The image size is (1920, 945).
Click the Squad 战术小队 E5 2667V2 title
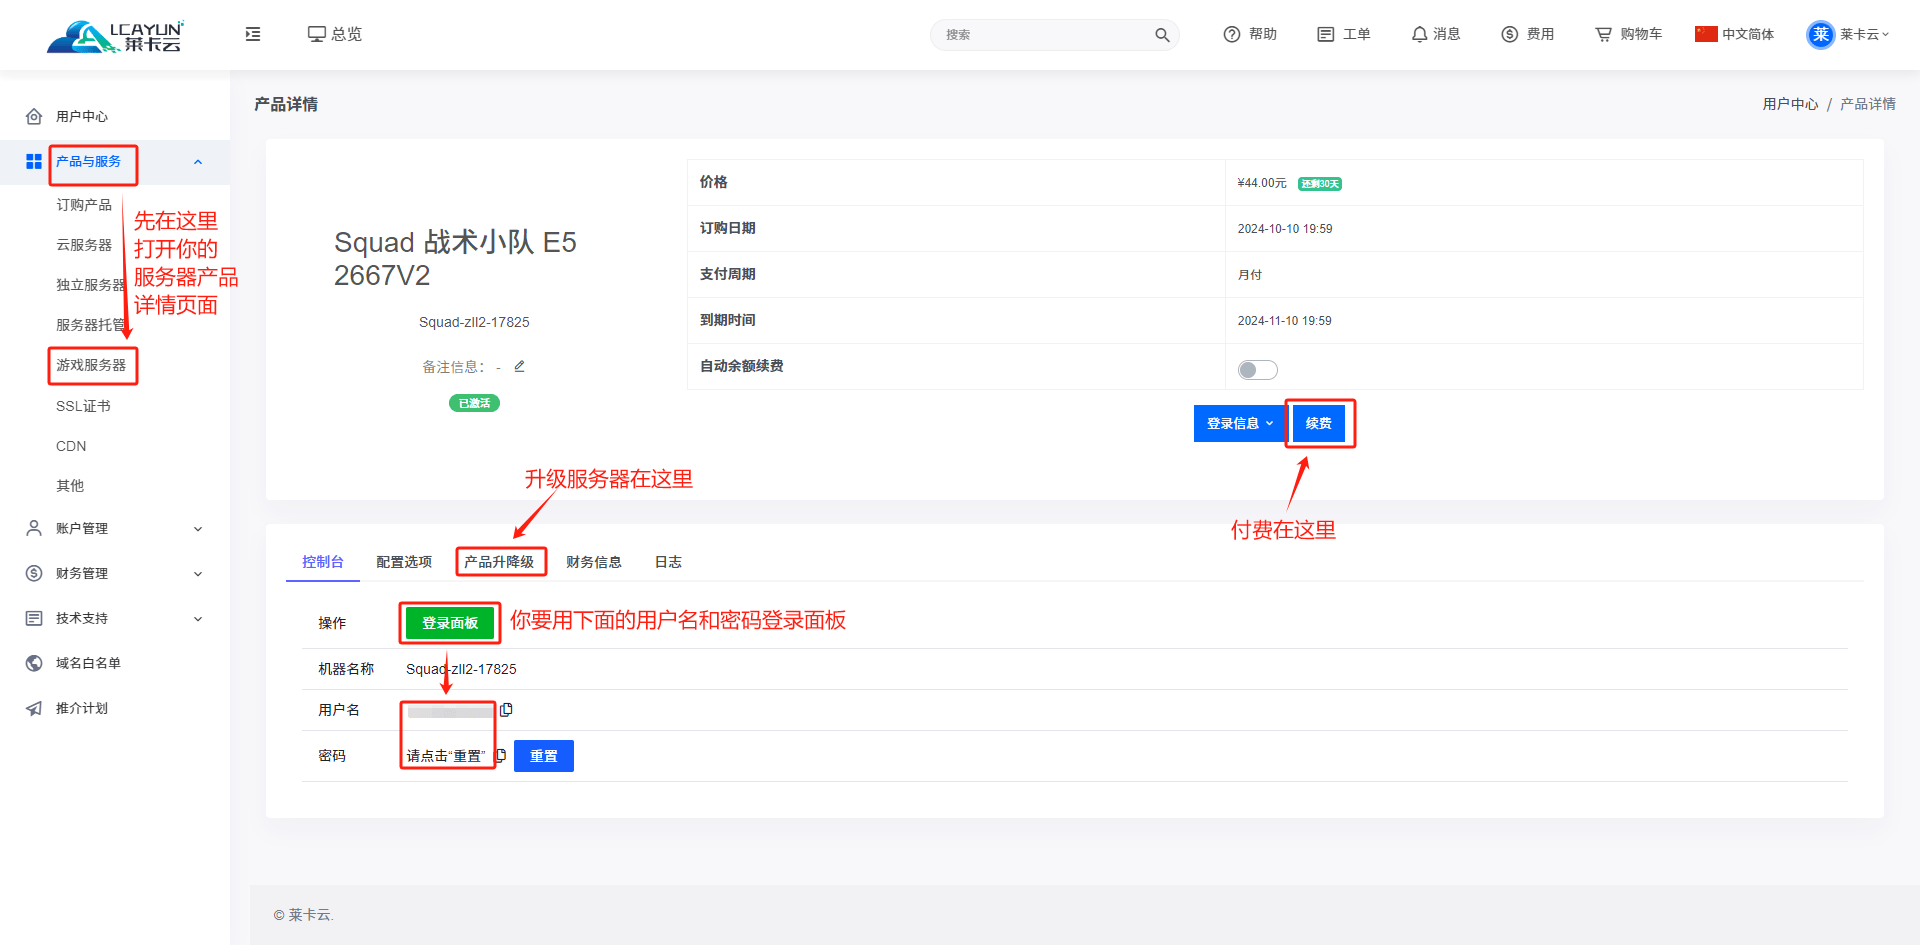click(x=455, y=258)
